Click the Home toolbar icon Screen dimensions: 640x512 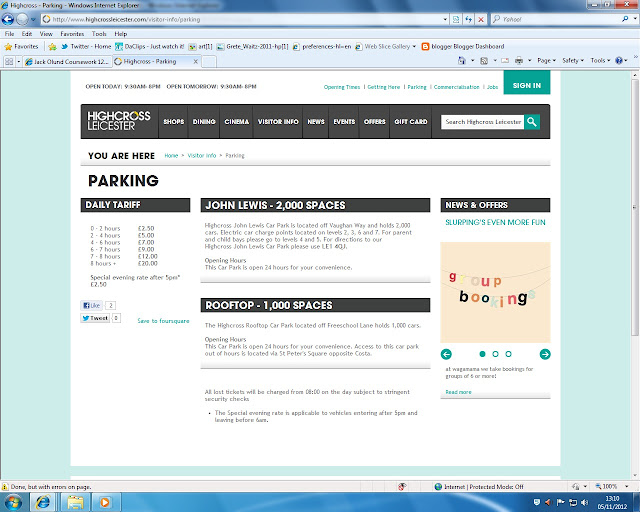click(462, 60)
